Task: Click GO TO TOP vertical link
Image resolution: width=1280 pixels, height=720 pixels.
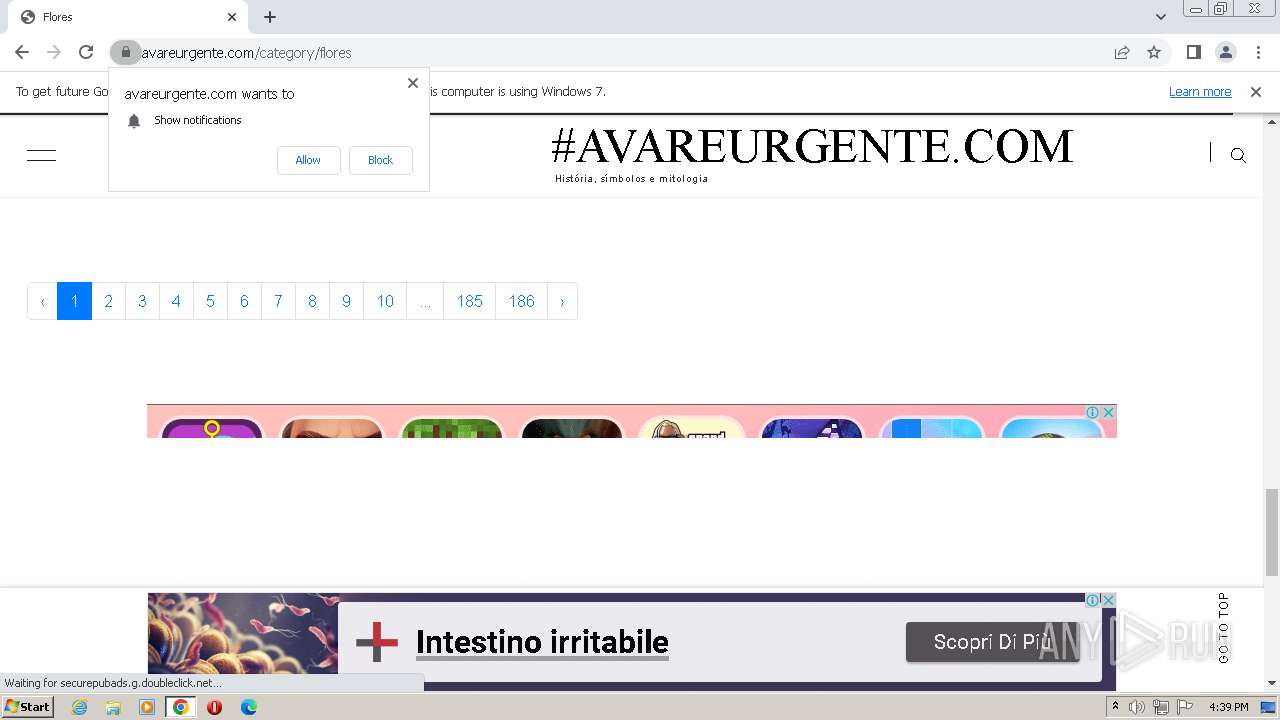Action: pyautogui.click(x=1223, y=628)
